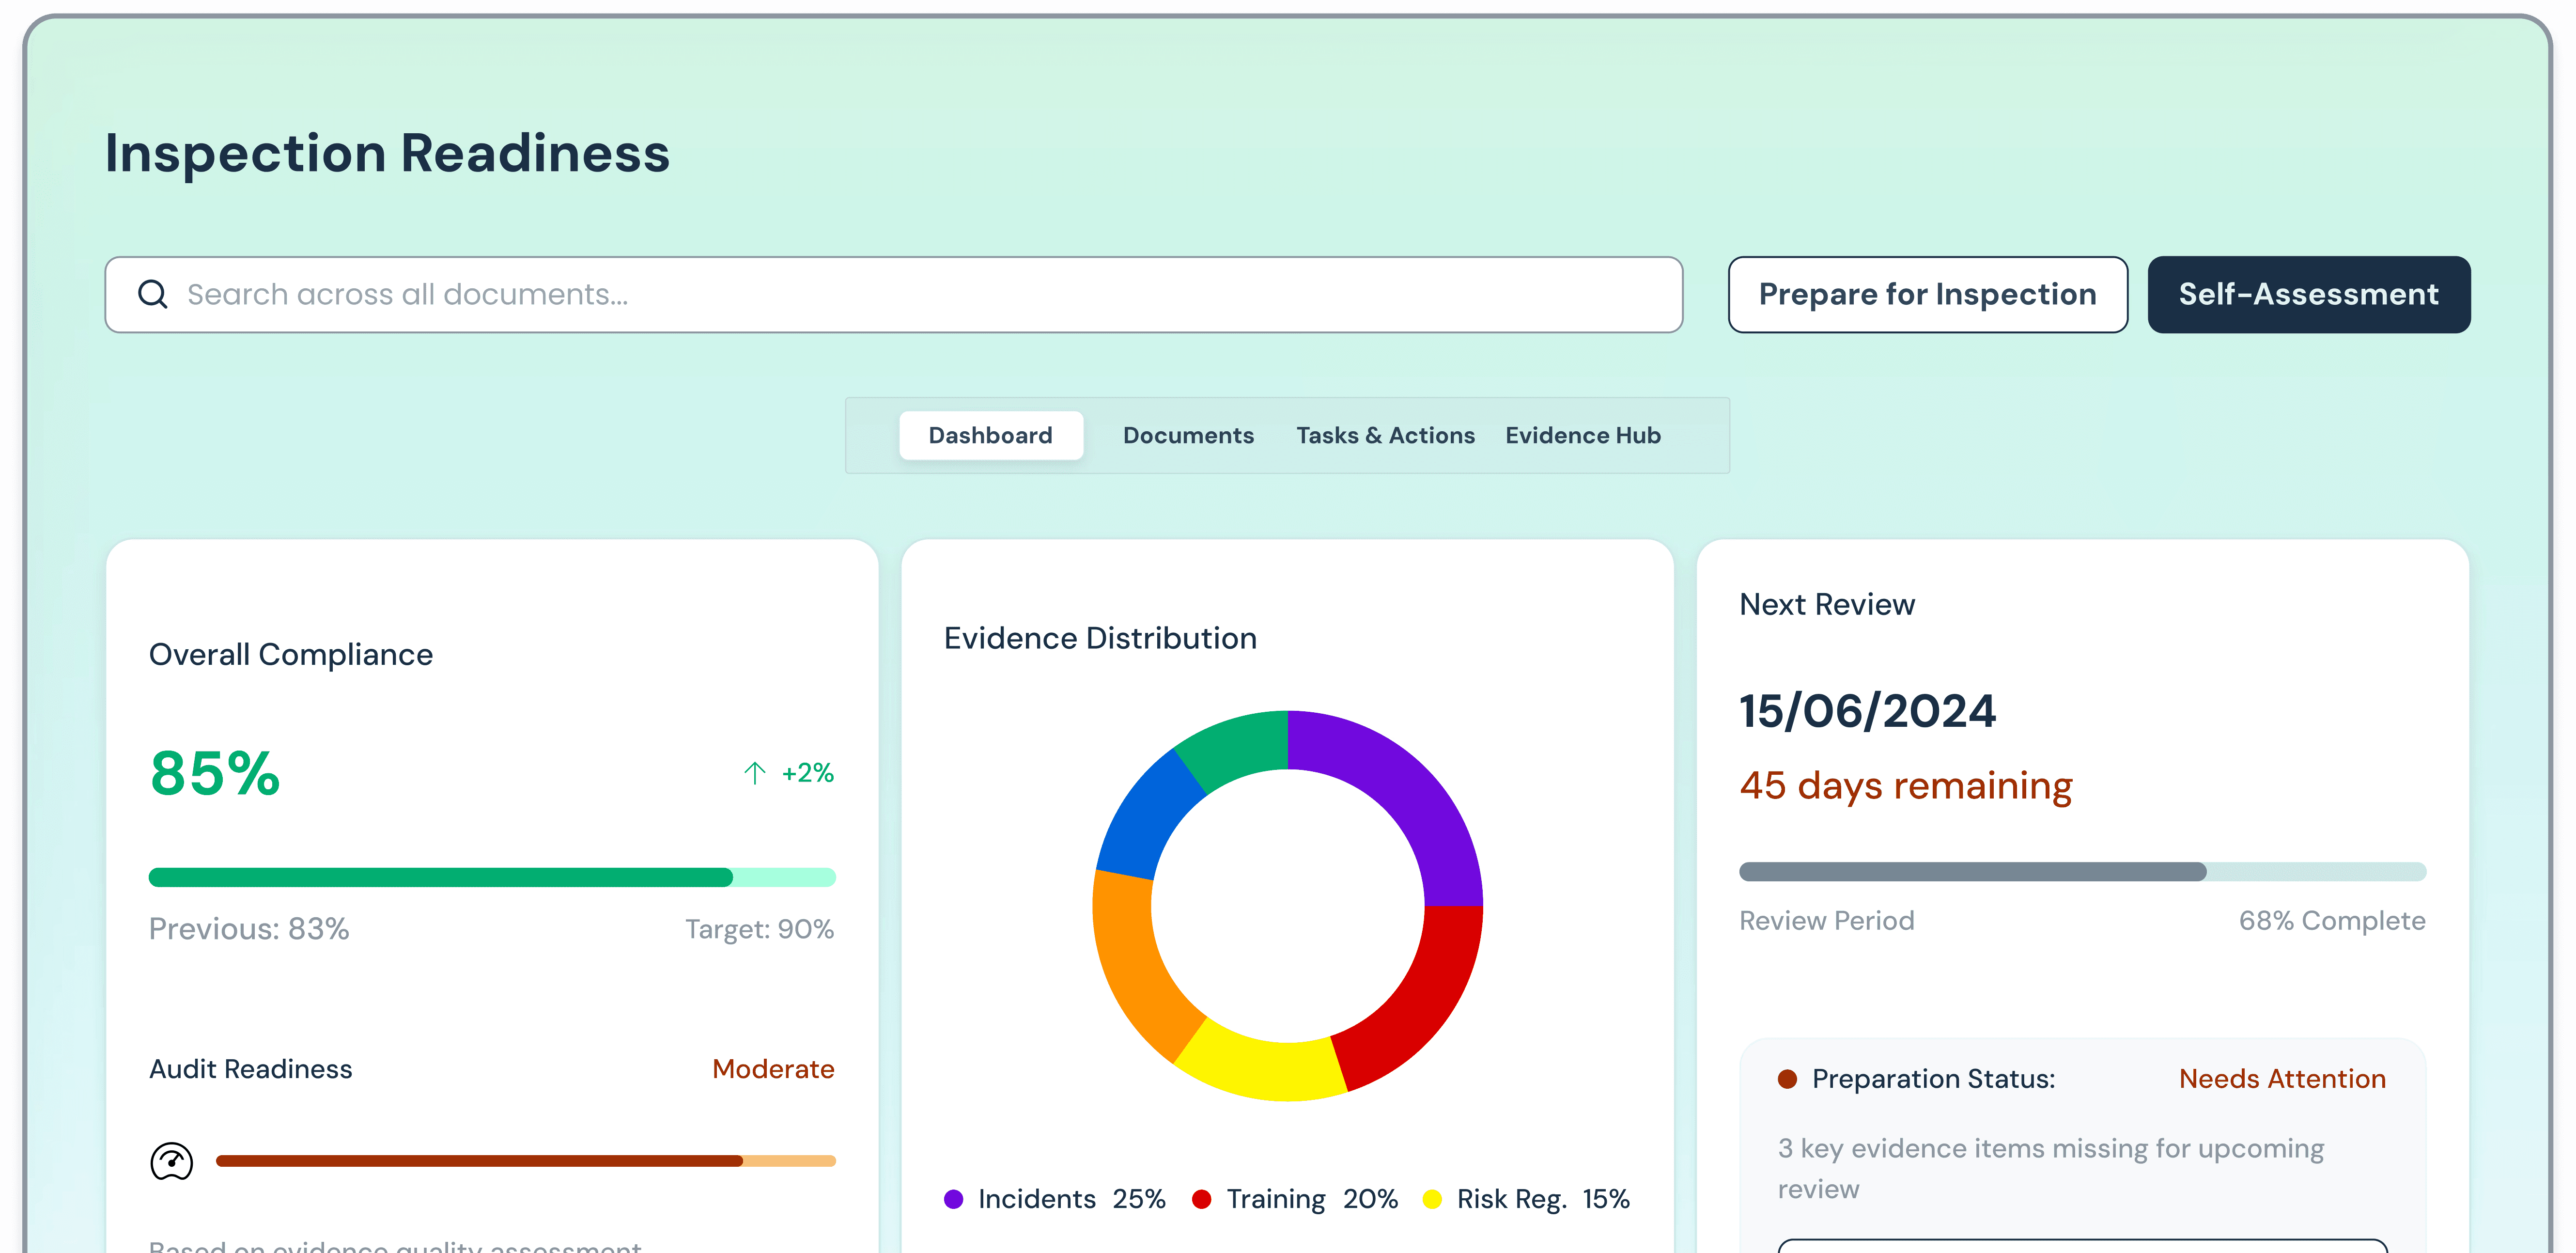This screenshot has height=1253, width=2576.
Task: Open the Tasks & Actions tab
Action: tap(1385, 436)
